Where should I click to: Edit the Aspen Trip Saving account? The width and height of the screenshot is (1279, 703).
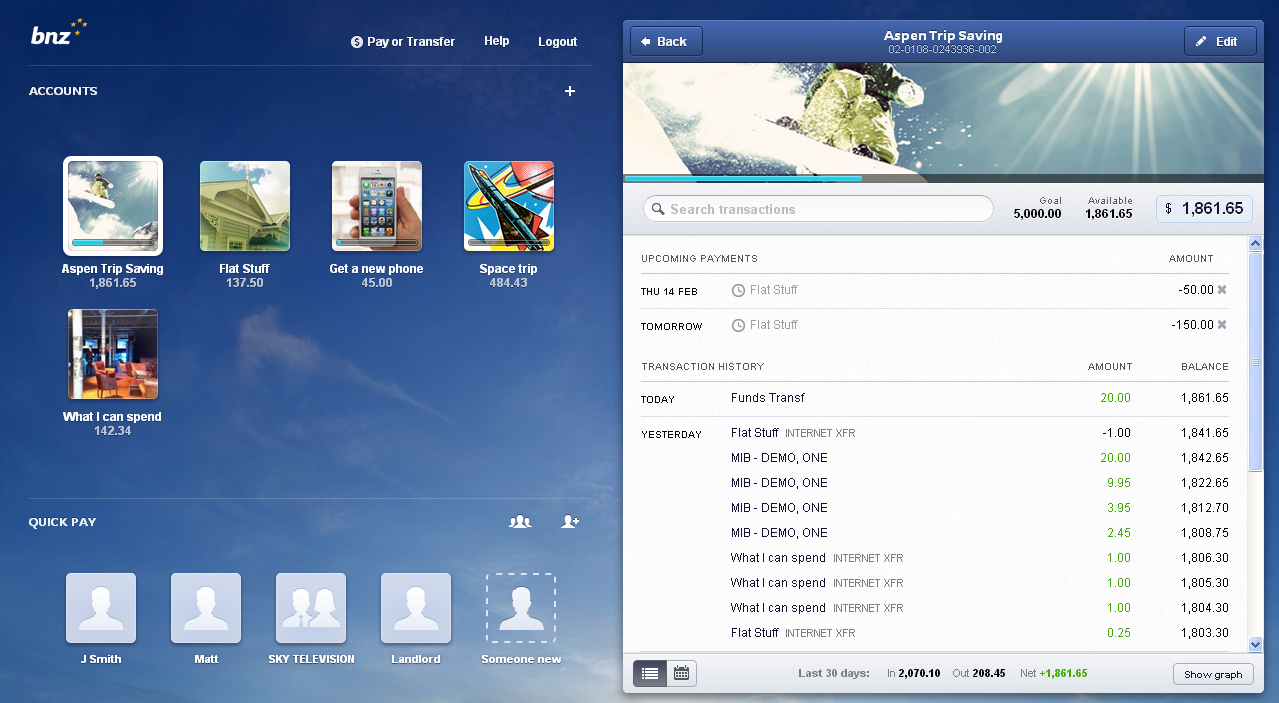click(x=1220, y=41)
